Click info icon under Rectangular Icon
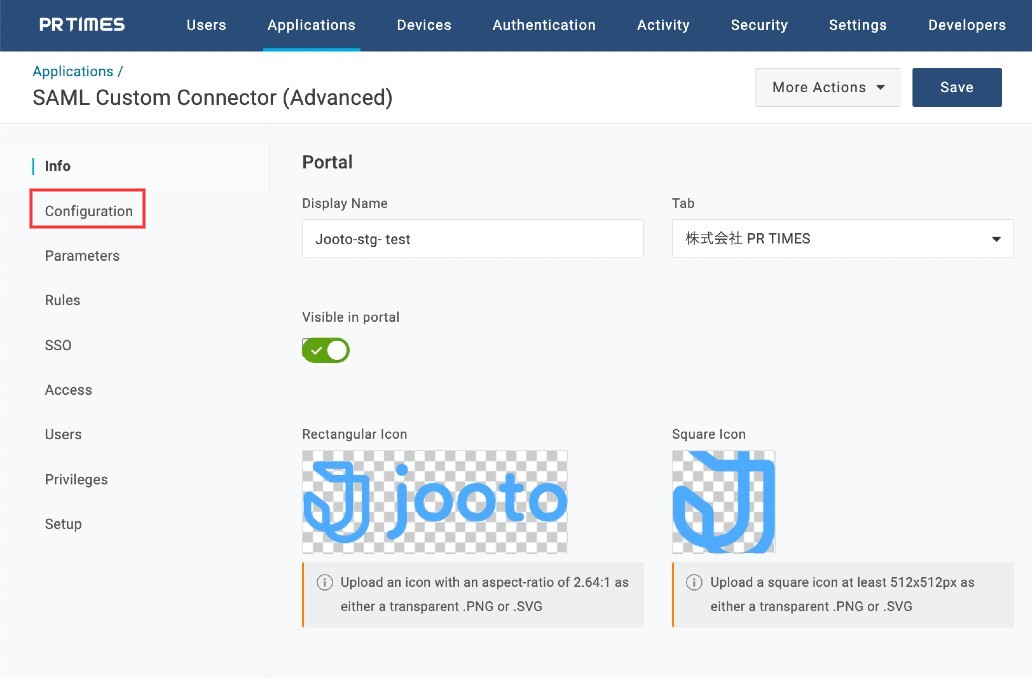Image resolution: width=1032 pixels, height=679 pixels. coord(324,582)
